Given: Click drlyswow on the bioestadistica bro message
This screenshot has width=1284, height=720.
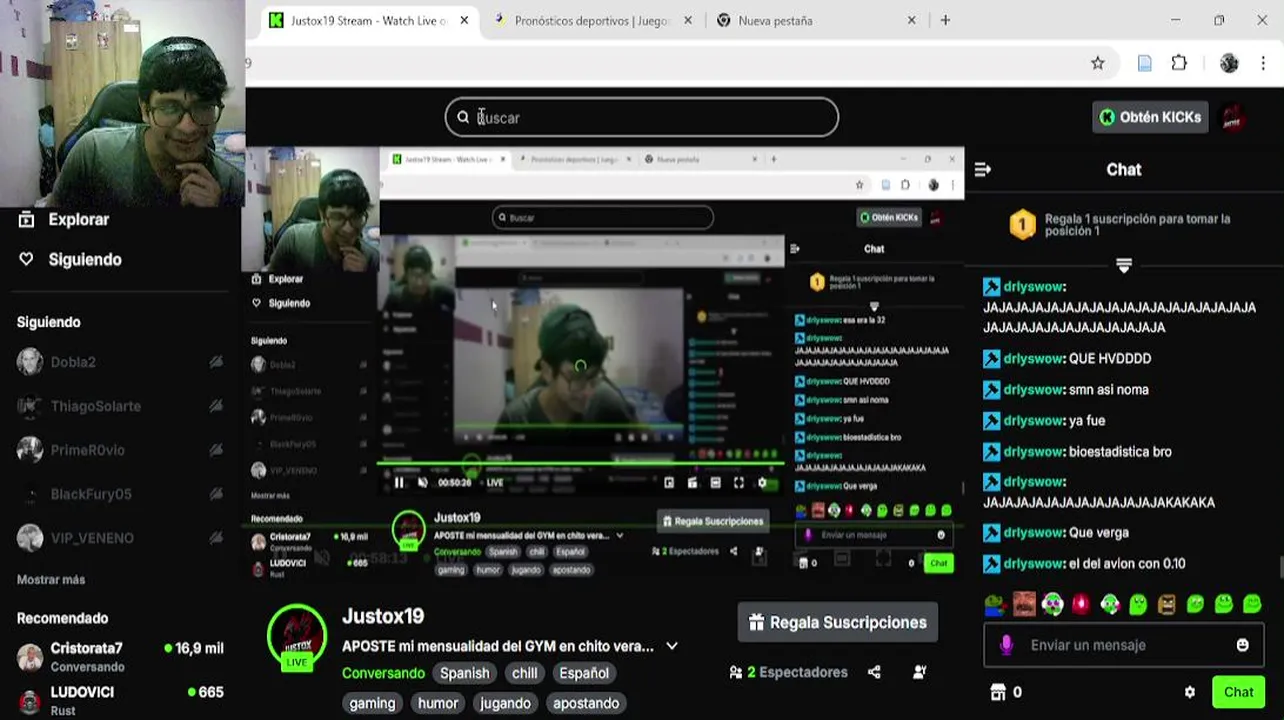Looking at the screenshot, I should [1033, 451].
